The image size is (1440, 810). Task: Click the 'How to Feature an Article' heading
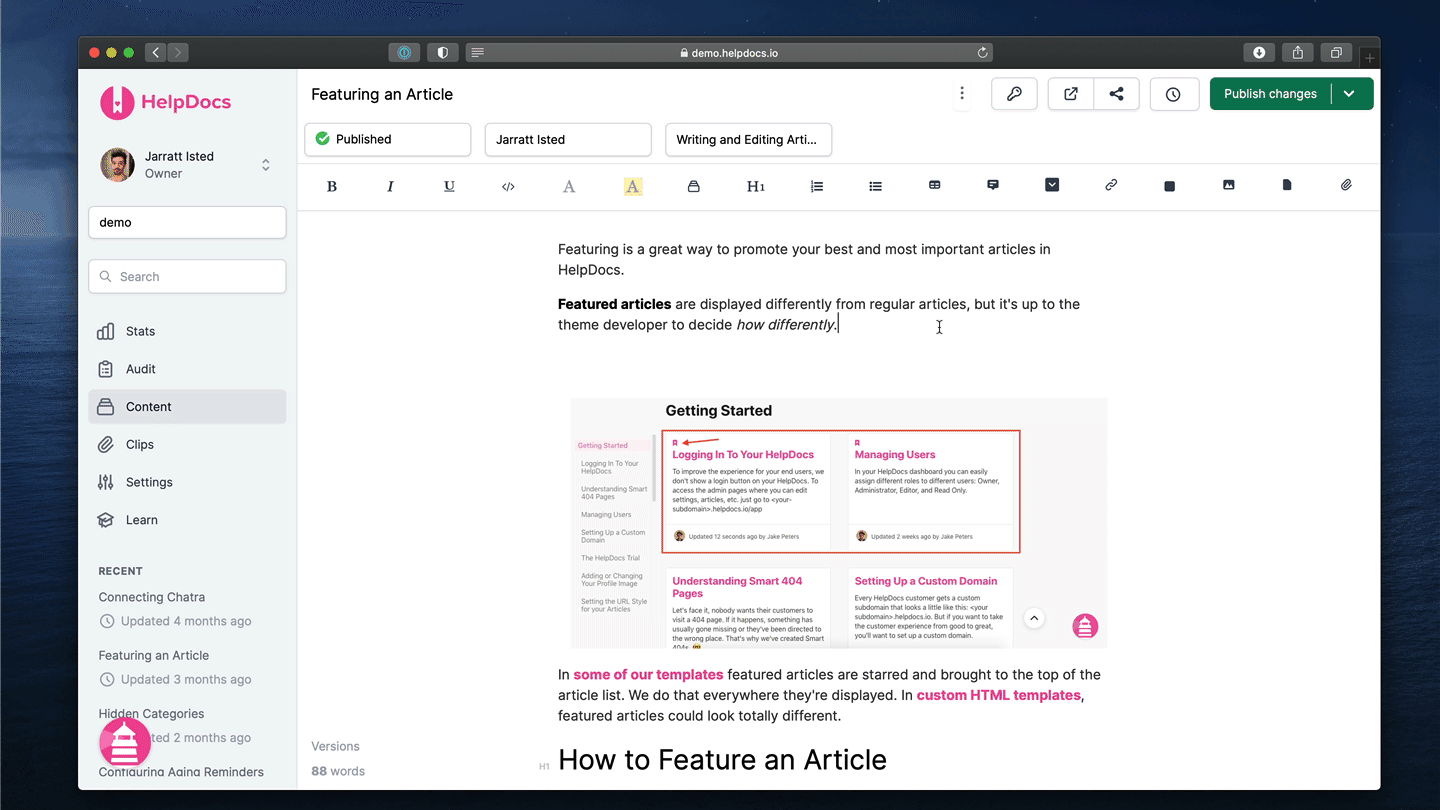pyautogui.click(x=722, y=760)
